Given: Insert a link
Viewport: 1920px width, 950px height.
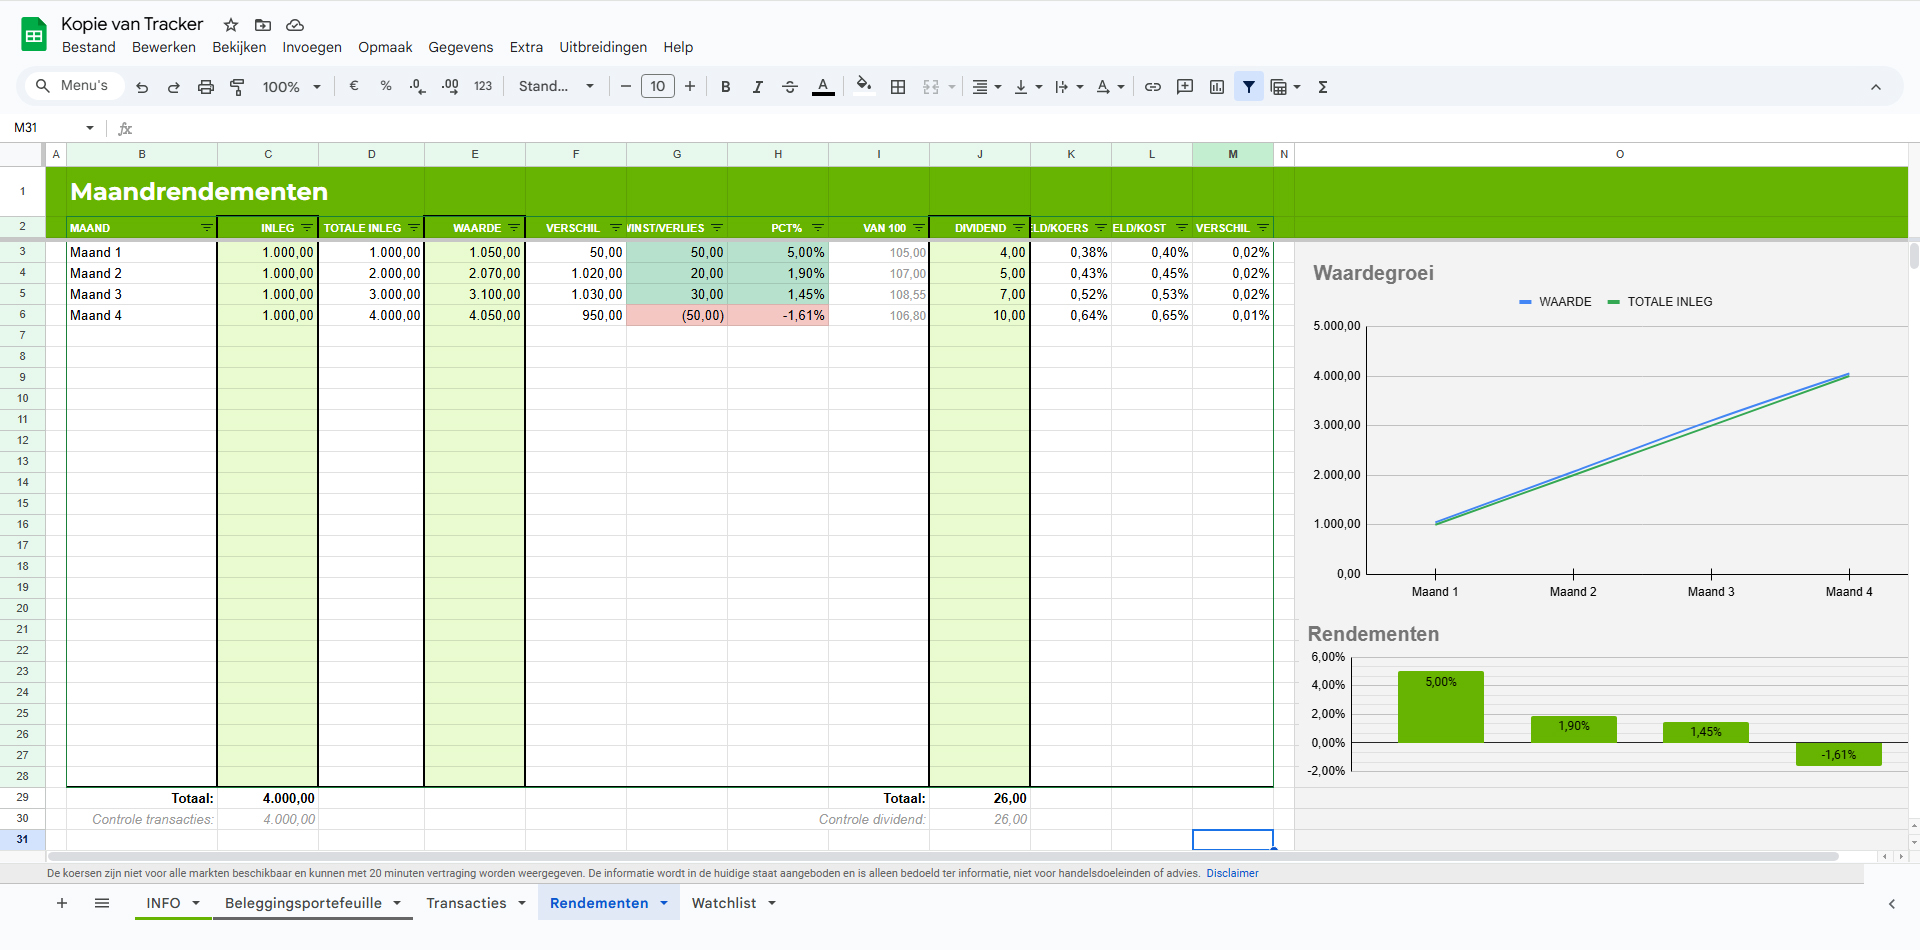Looking at the screenshot, I should coord(1153,87).
